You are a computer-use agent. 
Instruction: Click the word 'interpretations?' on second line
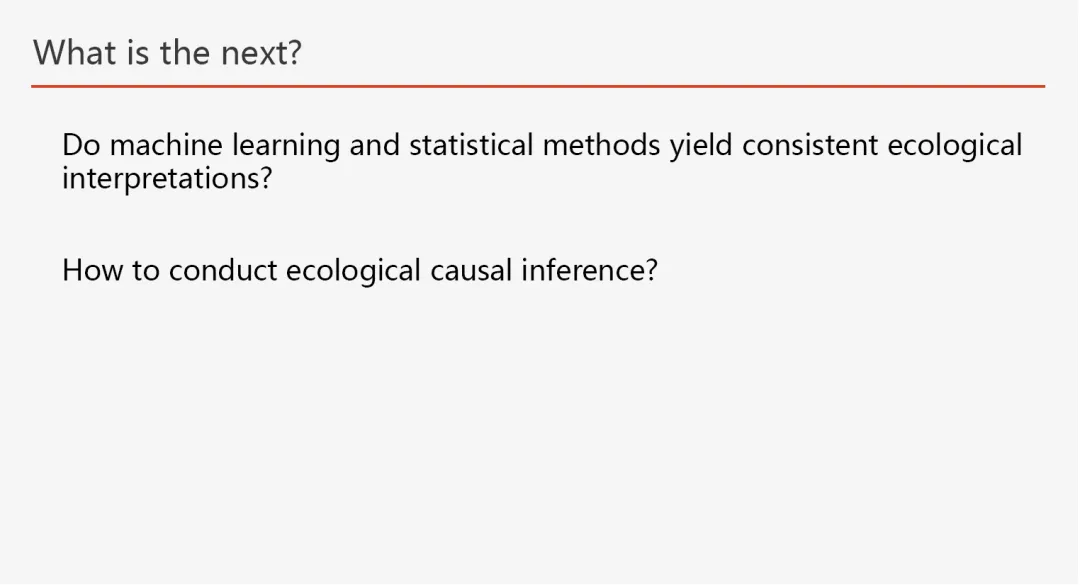point(167,179)
